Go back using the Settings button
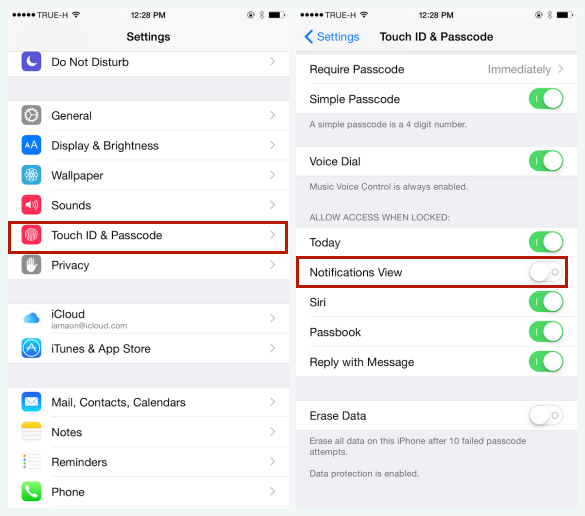 (x=332, y=37)
